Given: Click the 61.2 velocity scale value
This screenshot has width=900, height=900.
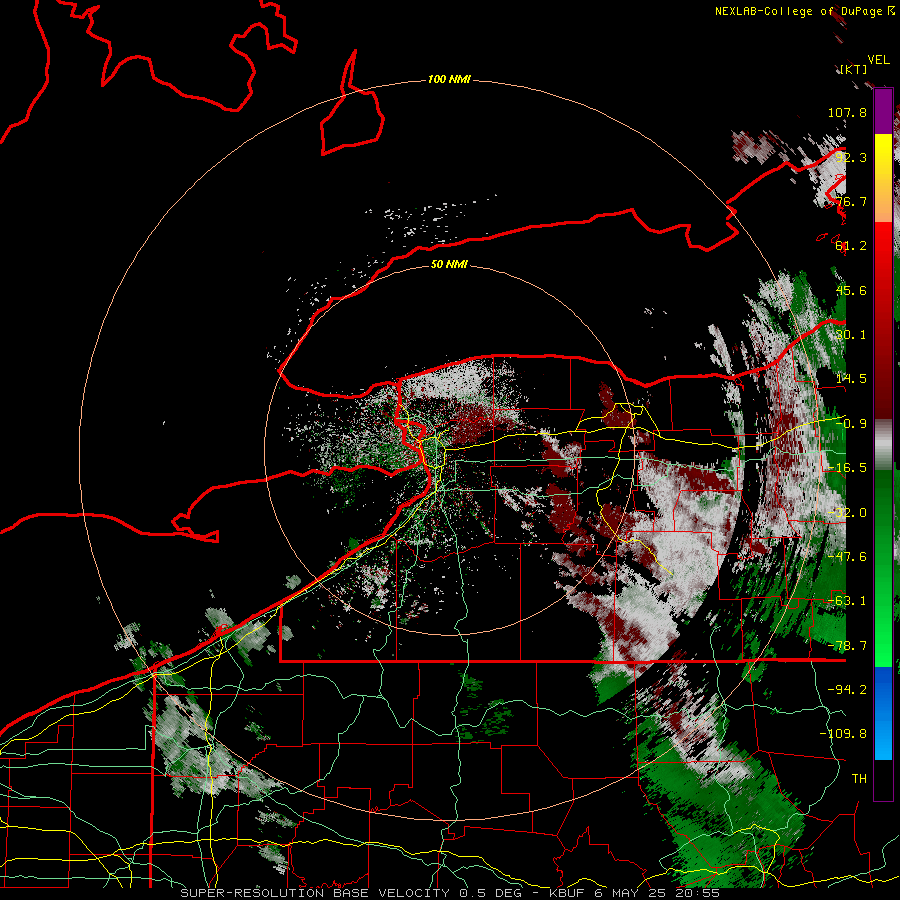Looking at the screenshot, I should [x=851, y=246].
